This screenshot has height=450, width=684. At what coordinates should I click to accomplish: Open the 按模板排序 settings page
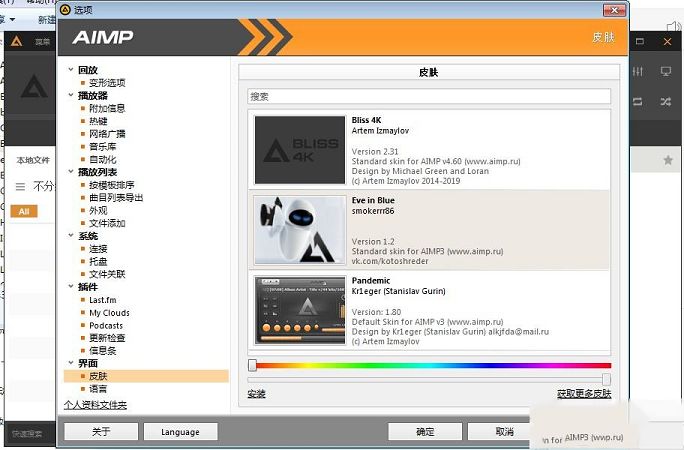coord(112,185)
